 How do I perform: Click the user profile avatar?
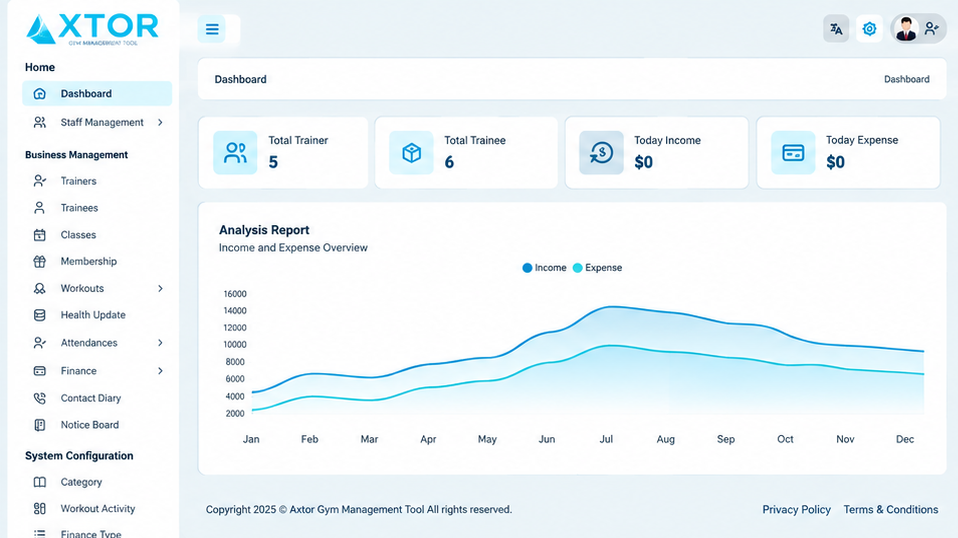906,29
